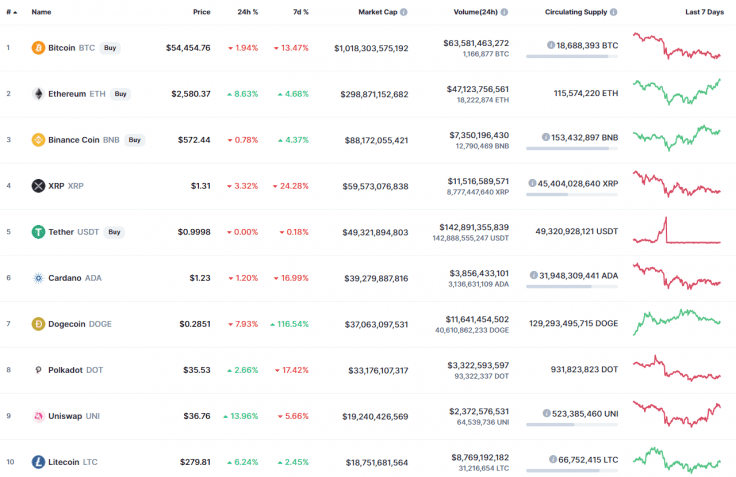Click the Bitcoin logo icon
736x477 pixels.
coord(38,47)
